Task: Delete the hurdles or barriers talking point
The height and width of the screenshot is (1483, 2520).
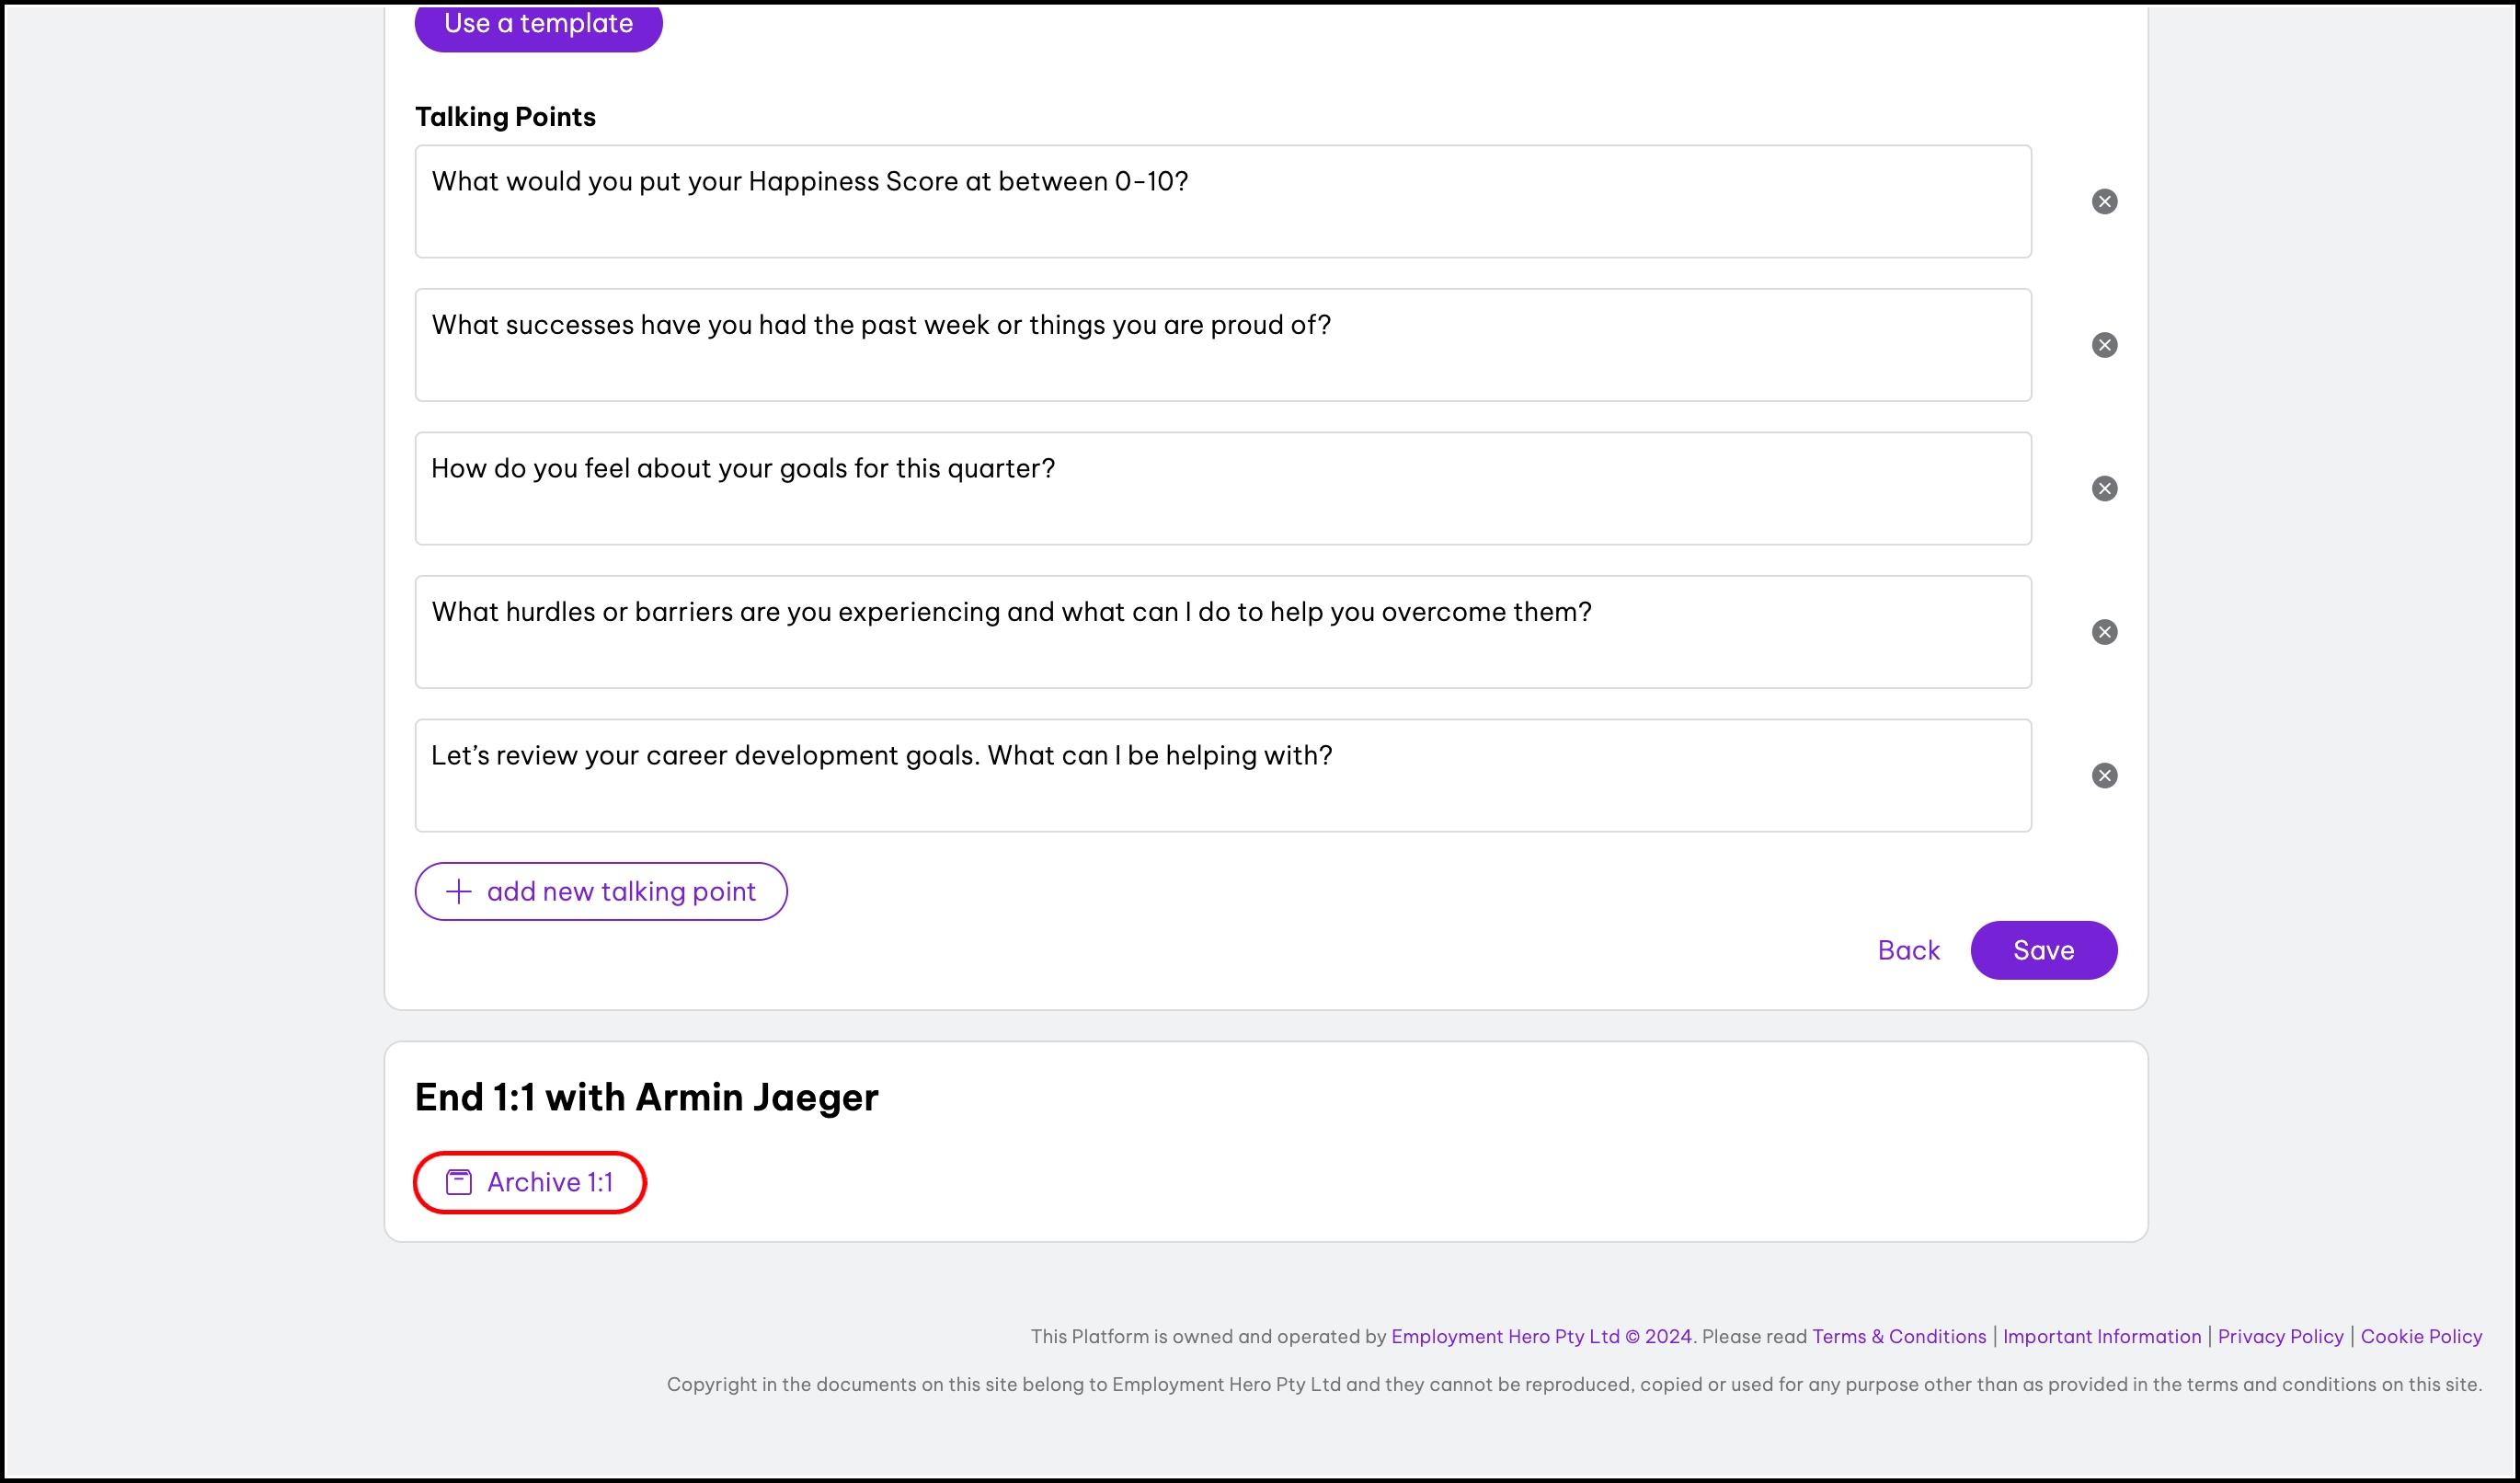Action: (x=2104, y=632)
